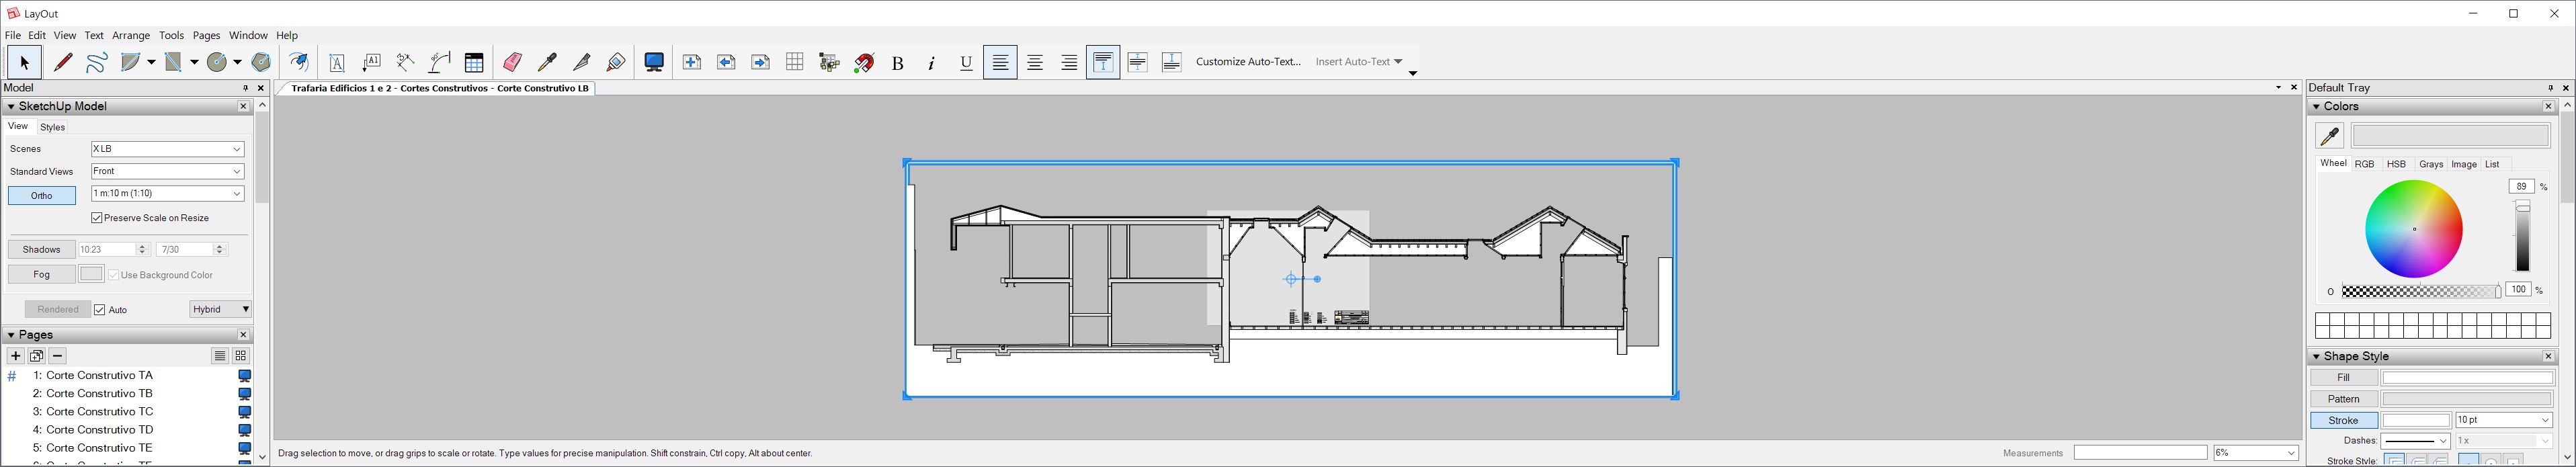Switch to the Styles tab
This screenshot has height=467, width=2576.
click(x=53, y=127)
